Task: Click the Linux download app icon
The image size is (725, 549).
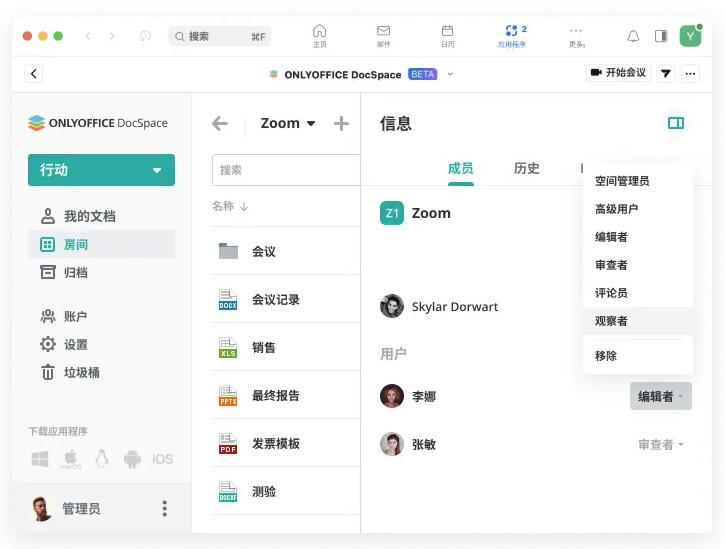Action: pyautogui.click(x=102, y=459)
